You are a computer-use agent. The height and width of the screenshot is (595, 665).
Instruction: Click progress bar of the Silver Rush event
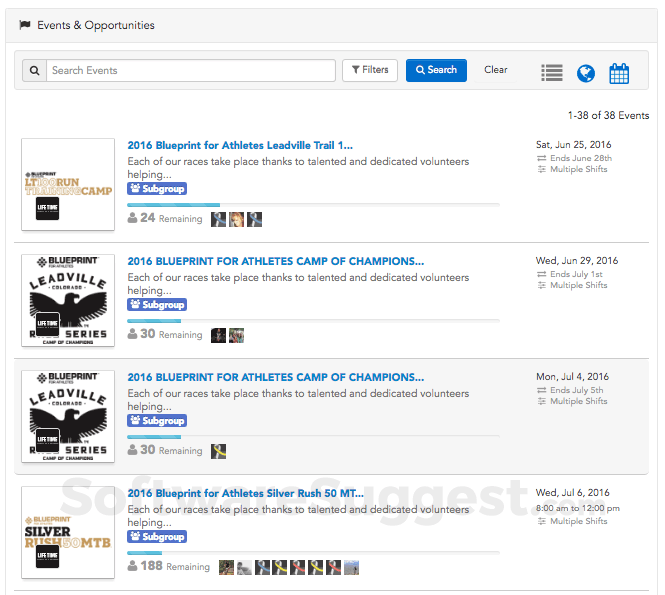coord(313,553)
